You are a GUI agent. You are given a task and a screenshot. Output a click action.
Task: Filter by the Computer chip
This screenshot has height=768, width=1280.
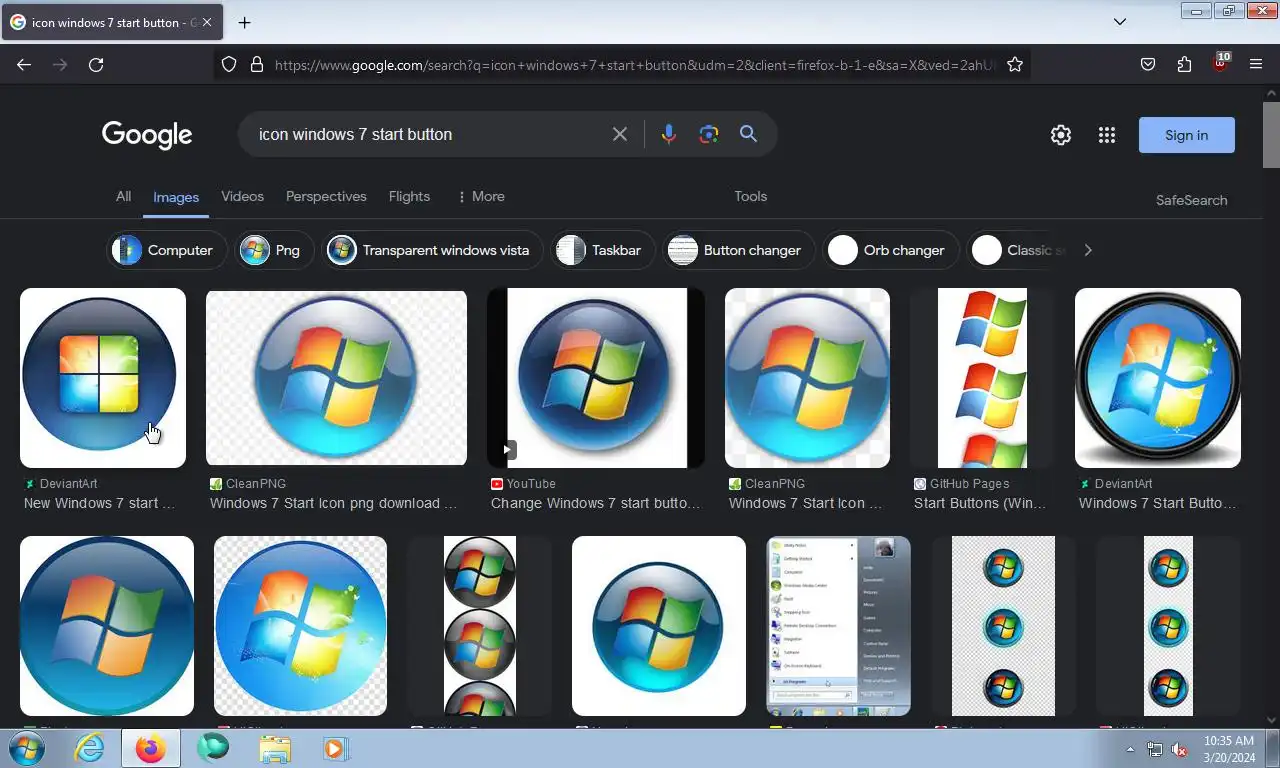167,250
